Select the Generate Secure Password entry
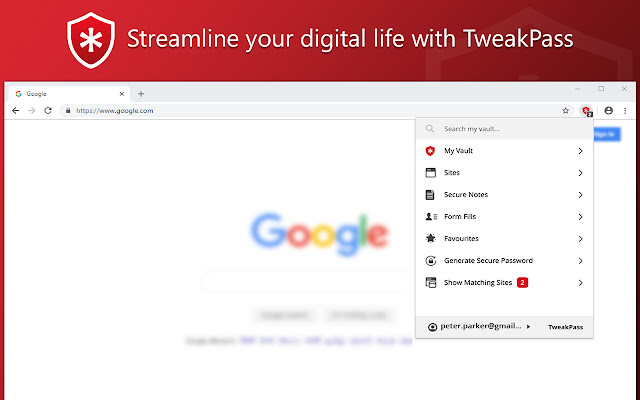 (504, 261)
